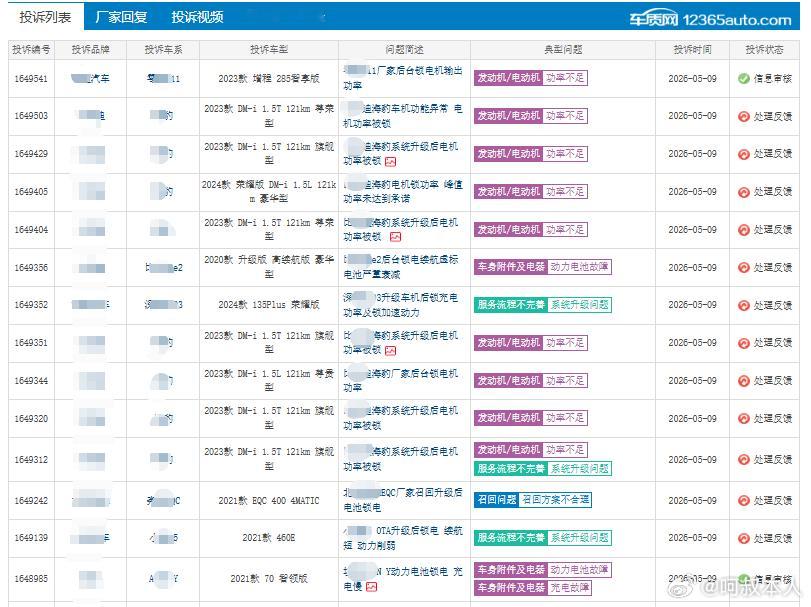Image resolution: width=811 pixels, height=607 pixels.
Task: Click red status icon in row 1649503
Action: (744, 116)
